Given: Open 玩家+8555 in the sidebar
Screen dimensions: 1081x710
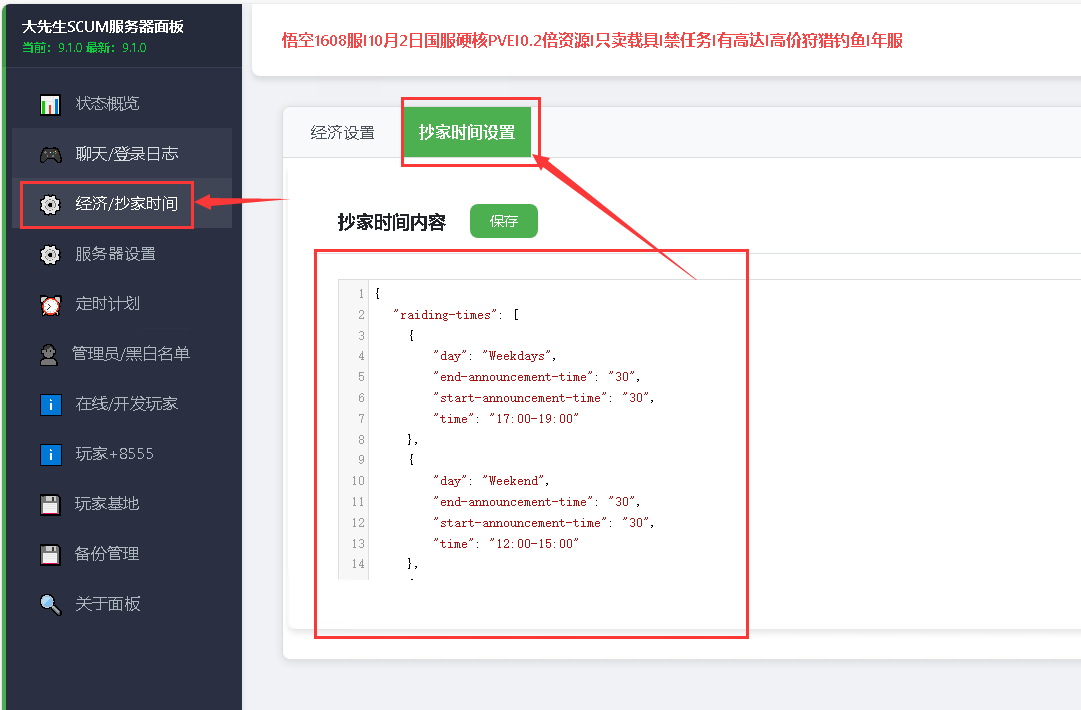Looking at the screenshot, I should pyautogui.click(x=114, y=454).
